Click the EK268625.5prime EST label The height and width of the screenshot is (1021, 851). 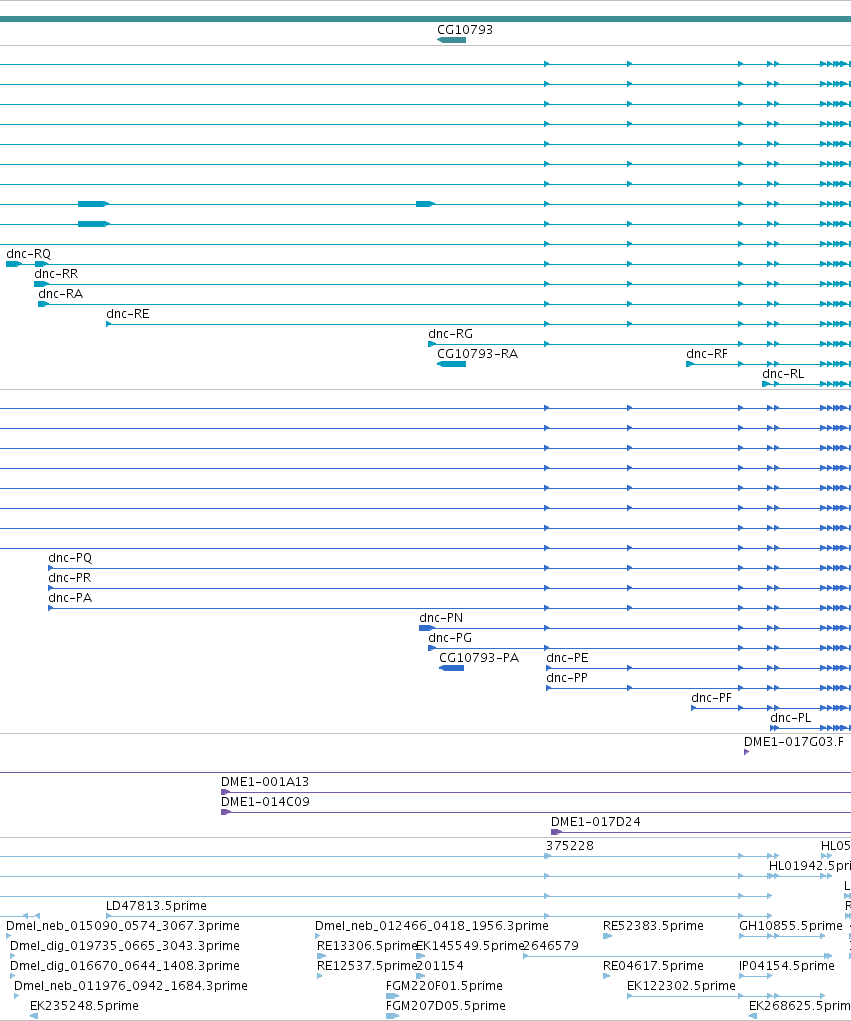tap(800, 1007)
